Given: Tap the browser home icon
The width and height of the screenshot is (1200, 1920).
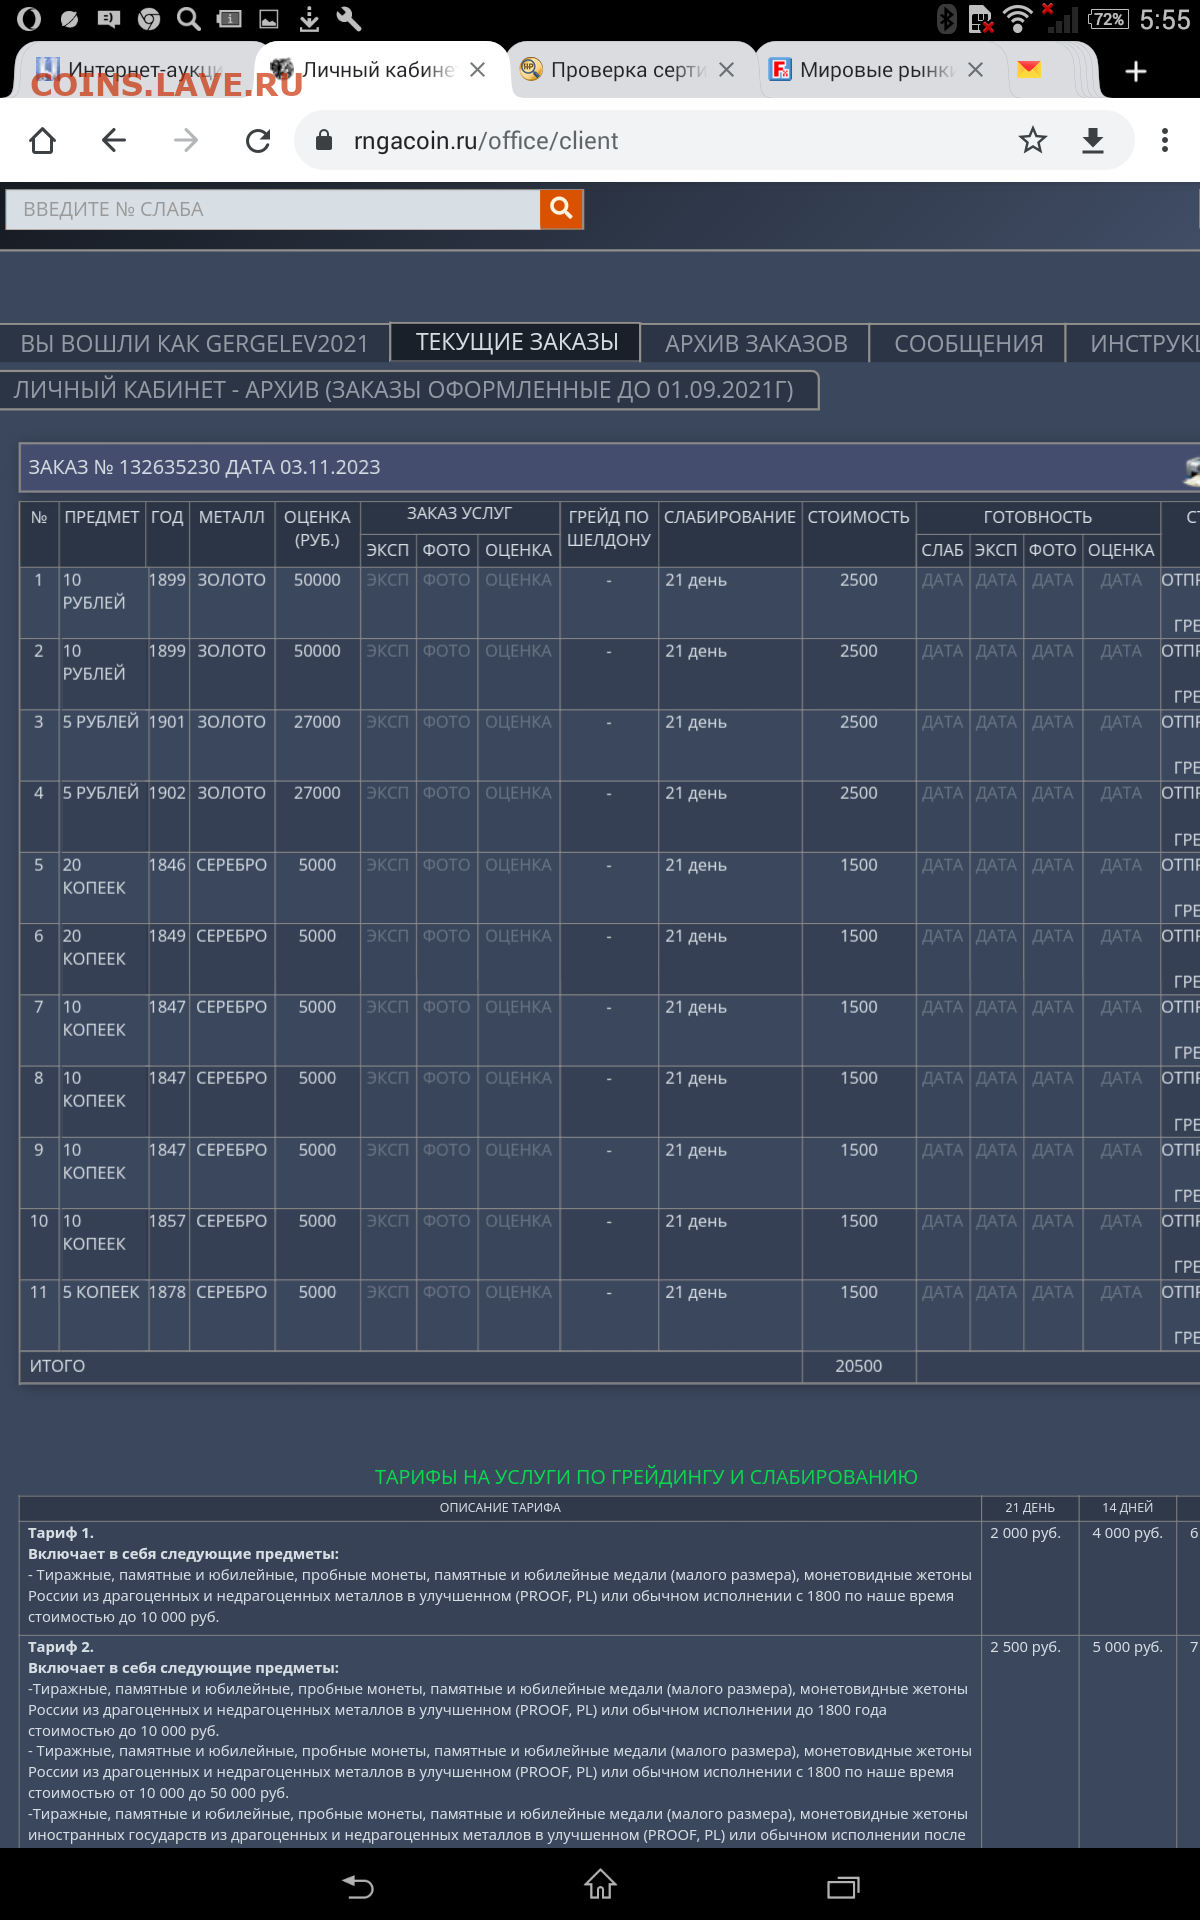Looking at the screenshot, I should 42,141.
